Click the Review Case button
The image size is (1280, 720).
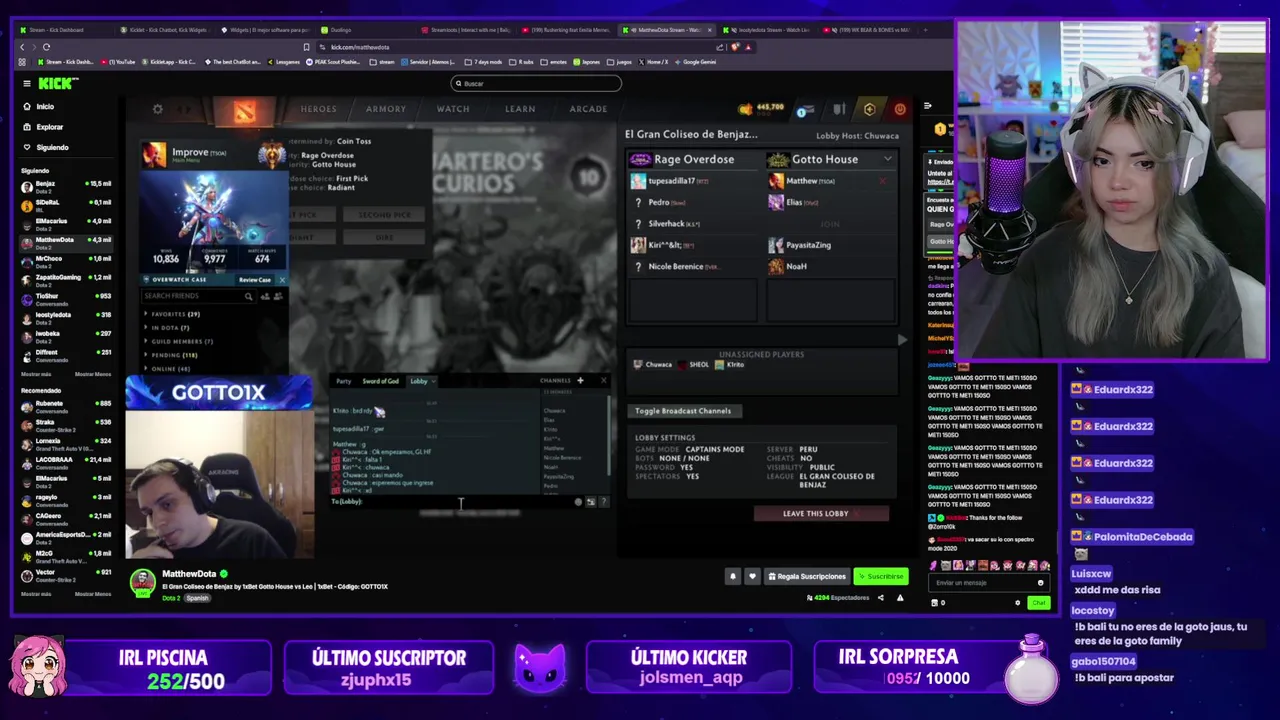coord(254,280)
